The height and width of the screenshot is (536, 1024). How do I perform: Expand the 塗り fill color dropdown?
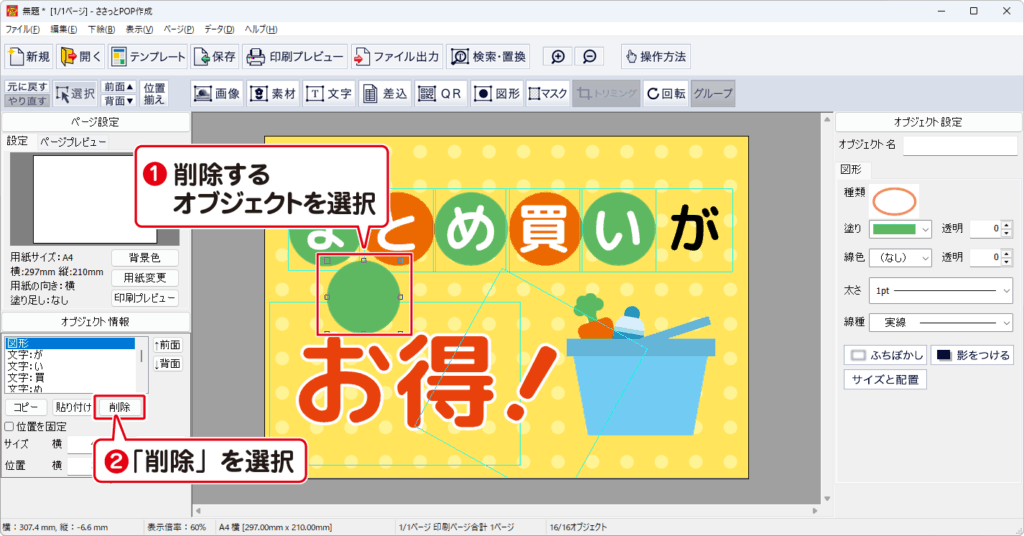point(924,229)
